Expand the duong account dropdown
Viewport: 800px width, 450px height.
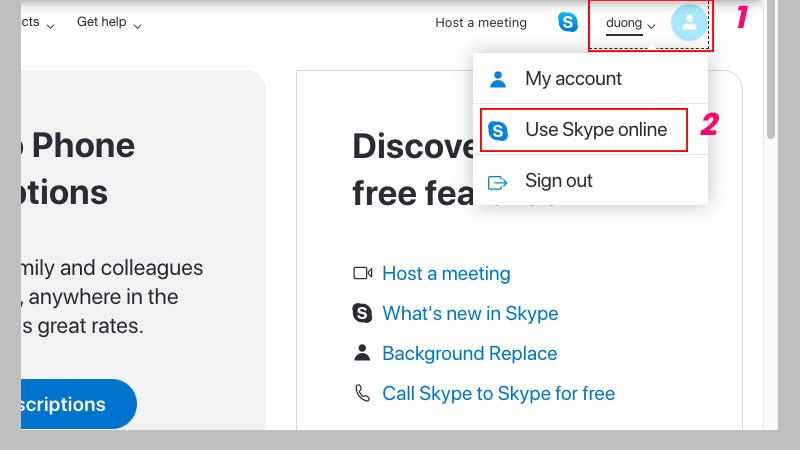click(630, 23)
